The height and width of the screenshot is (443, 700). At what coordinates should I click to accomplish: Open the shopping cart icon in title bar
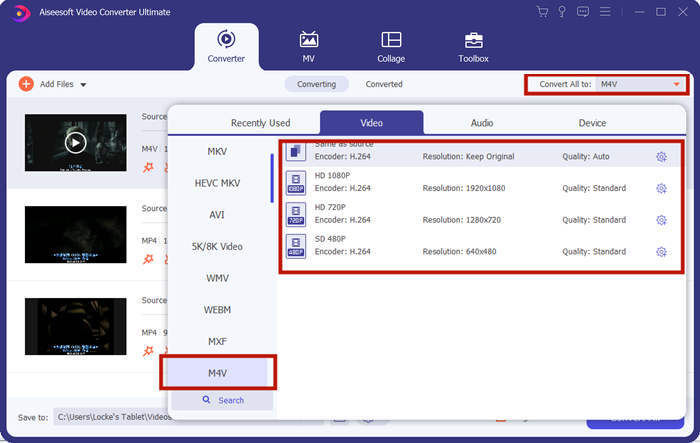(542, 12)
